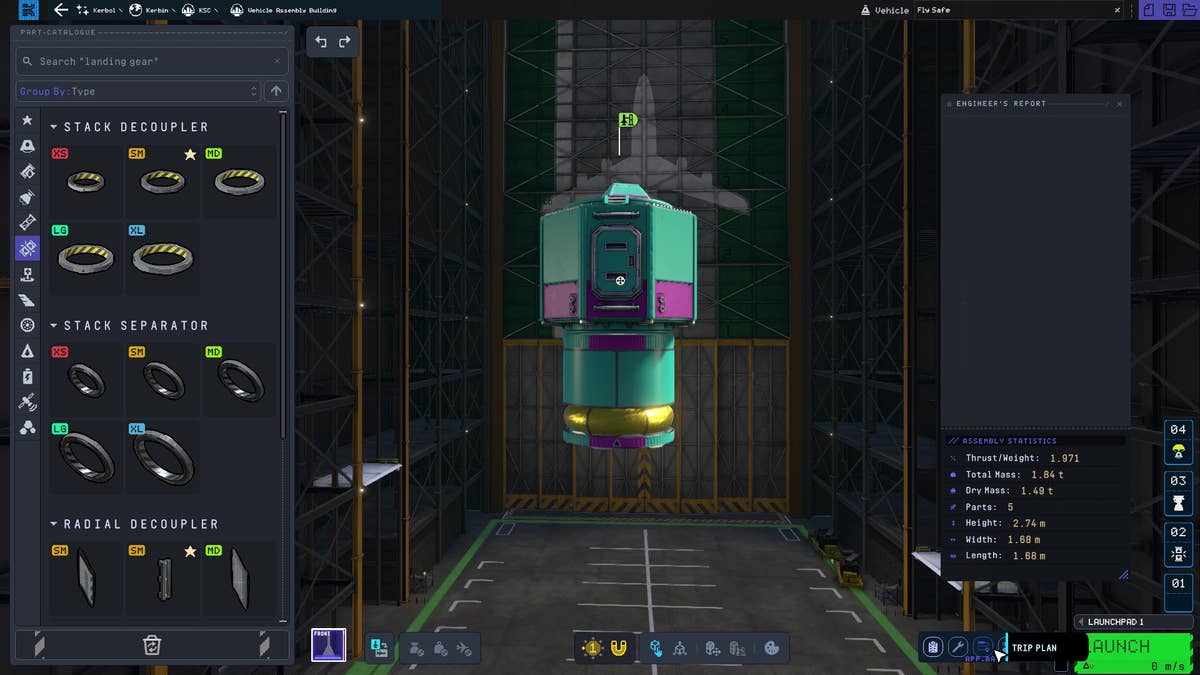Select the highlighted coupling parts category

pyautogui.click(x=27, y=248)
